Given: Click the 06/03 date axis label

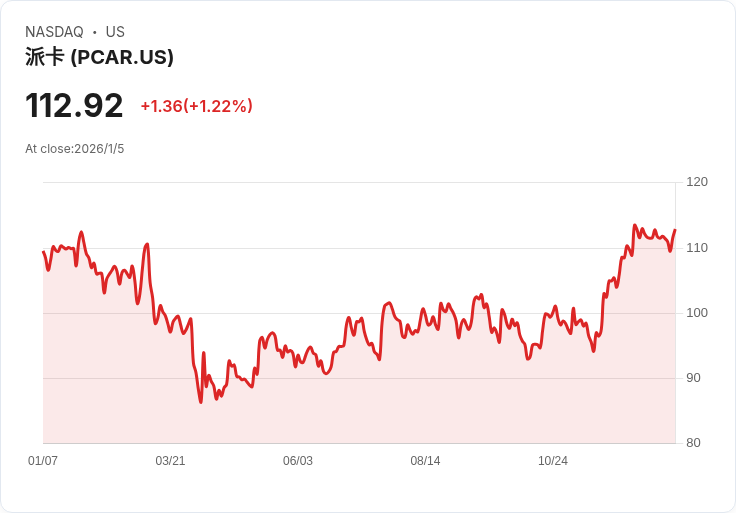Looking at the screenshot, I should [298, 461].
